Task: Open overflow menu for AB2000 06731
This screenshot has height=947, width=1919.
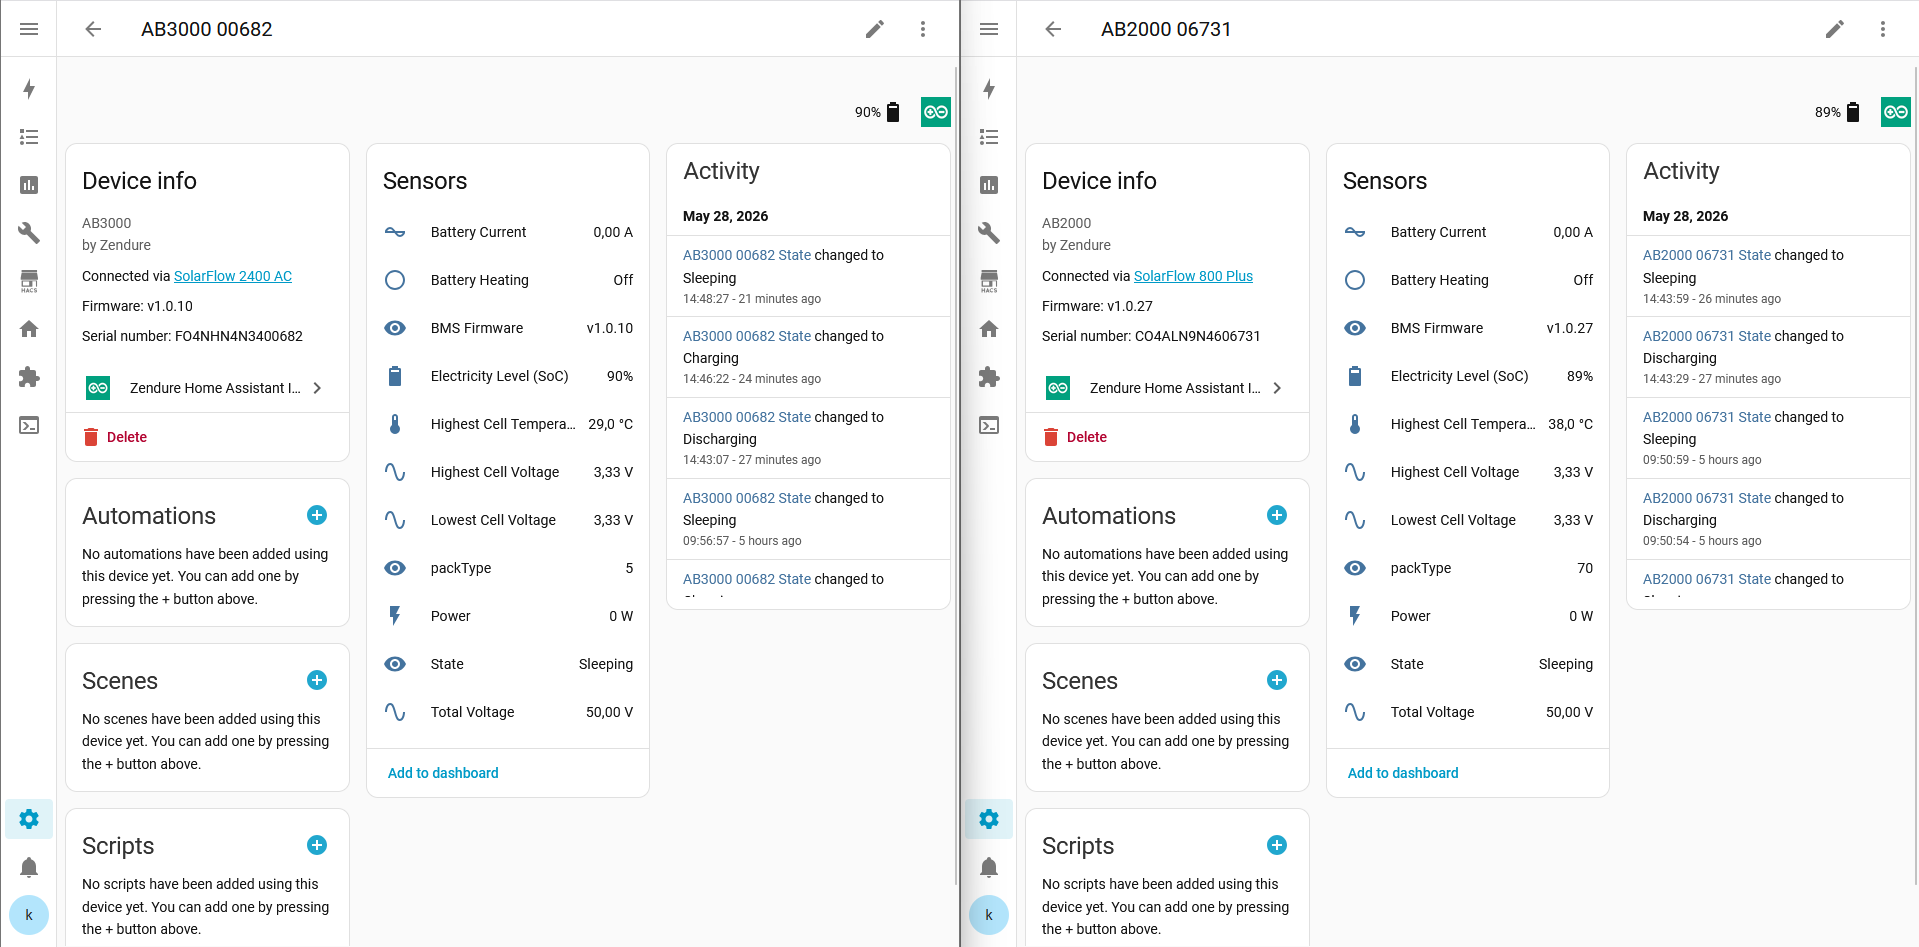Action: pyautogui.click(x=1883, y=29)
